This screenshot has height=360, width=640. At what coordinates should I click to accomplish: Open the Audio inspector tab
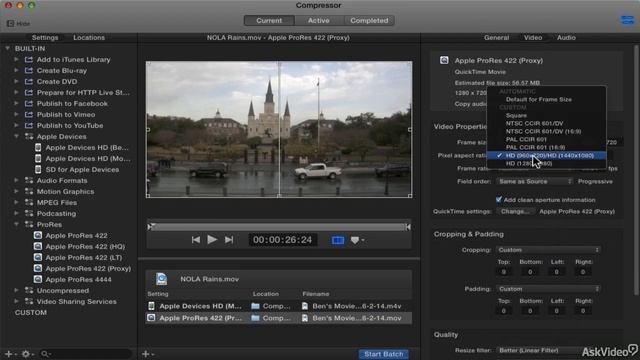pos(566,38)
